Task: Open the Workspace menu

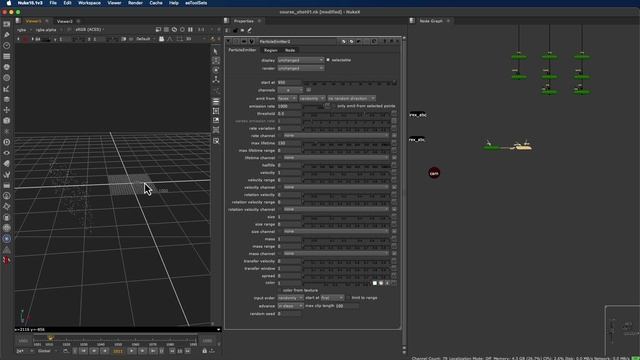Action: [89, 3]
